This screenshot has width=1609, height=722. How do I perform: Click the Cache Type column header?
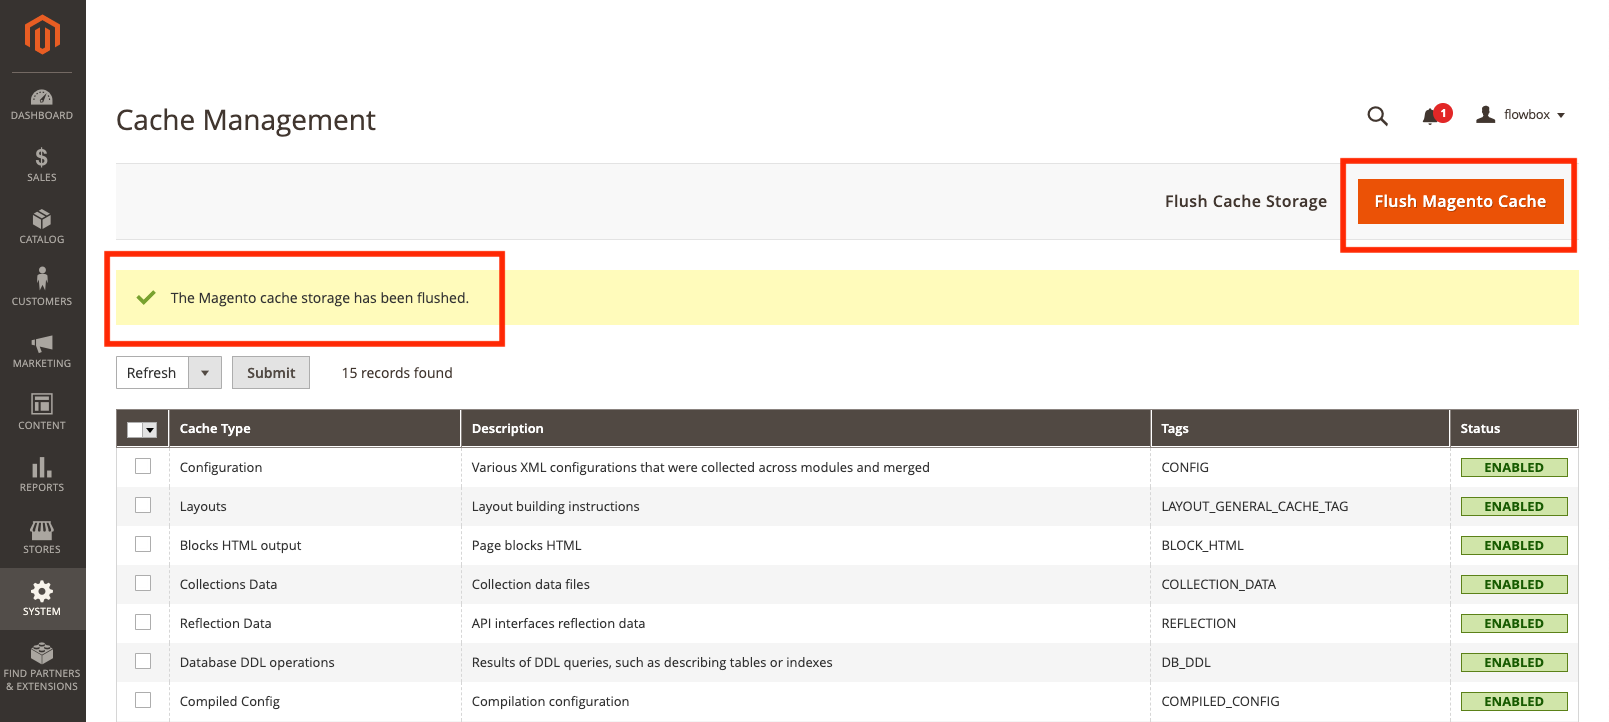[x=314, y=428]
